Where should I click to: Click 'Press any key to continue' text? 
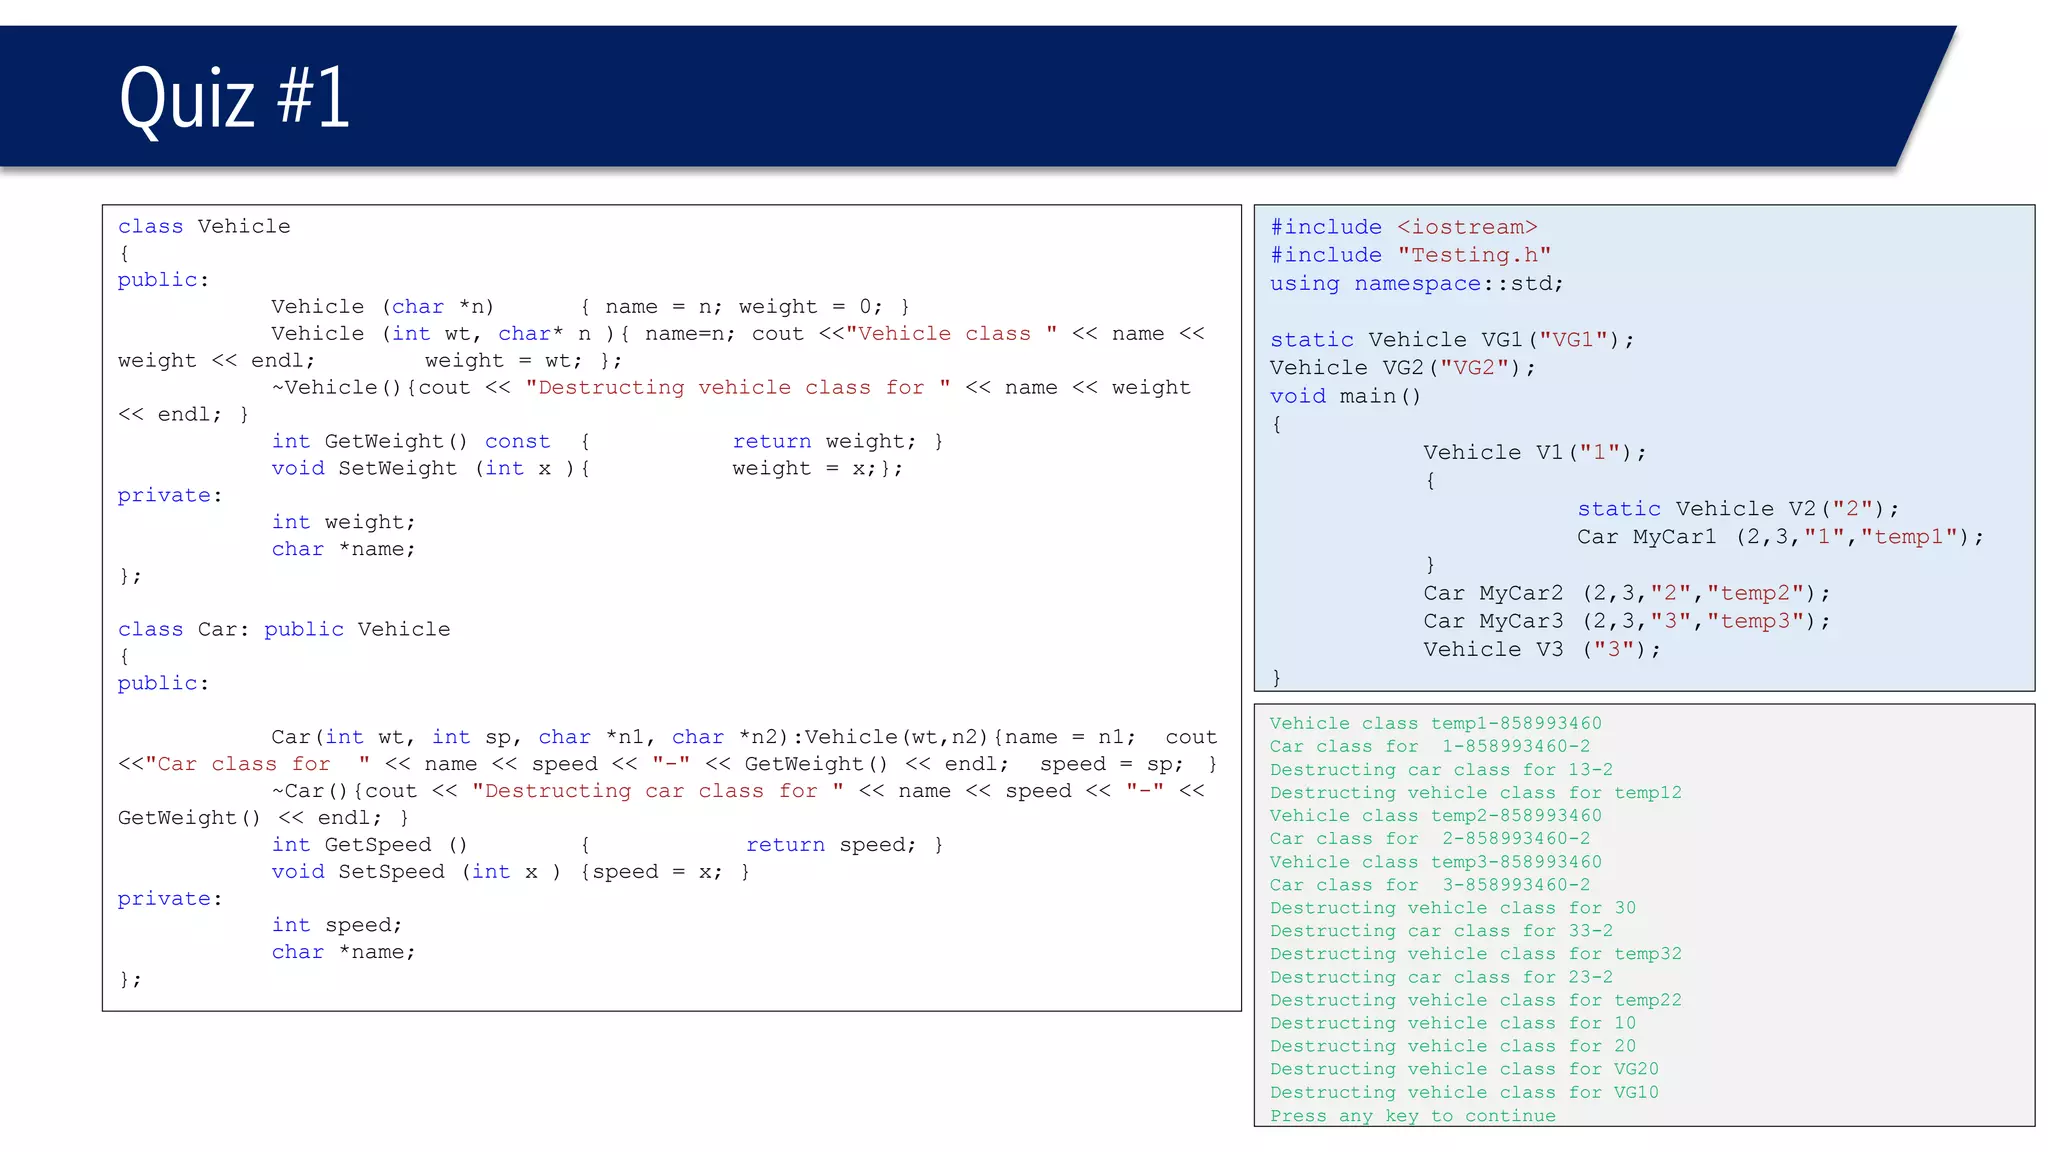coord(1412,1116)
